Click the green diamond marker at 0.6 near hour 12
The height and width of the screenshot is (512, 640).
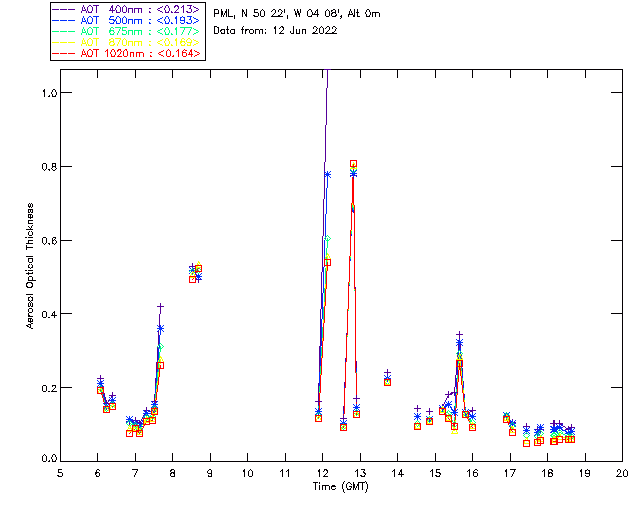click(327, 239)
